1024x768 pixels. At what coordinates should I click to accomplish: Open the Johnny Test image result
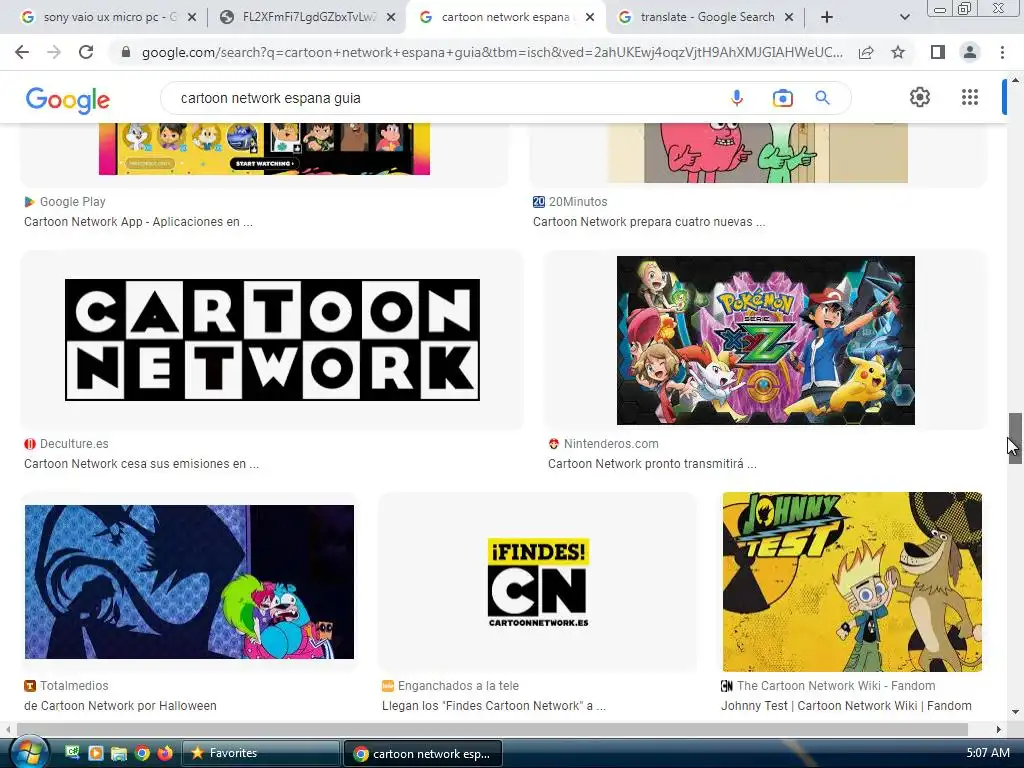pos(852,581)
